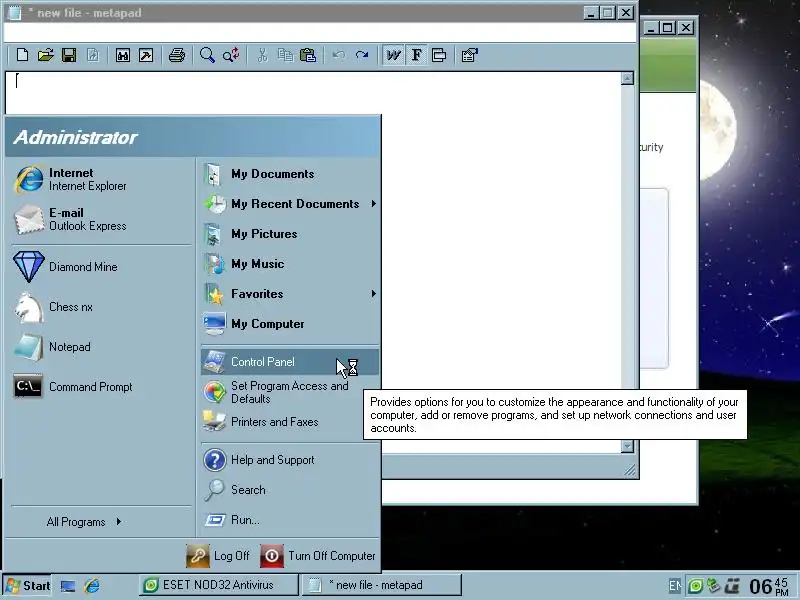The height and width of the screenshot is (600, 800).
Task: Open EN language indicator in tray
Action: pyautogui.click(x=674, y=586)
